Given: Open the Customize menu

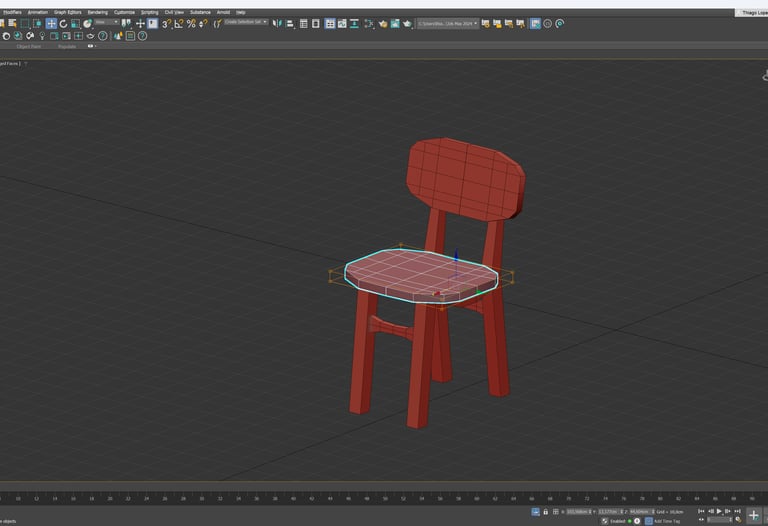Looking at the screenshot, I should 124,12.
